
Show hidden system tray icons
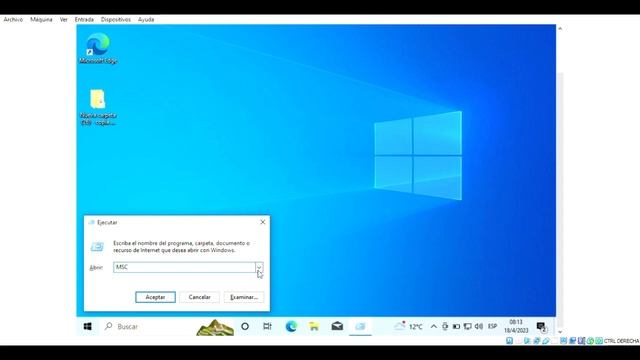[x=433, y=327]
